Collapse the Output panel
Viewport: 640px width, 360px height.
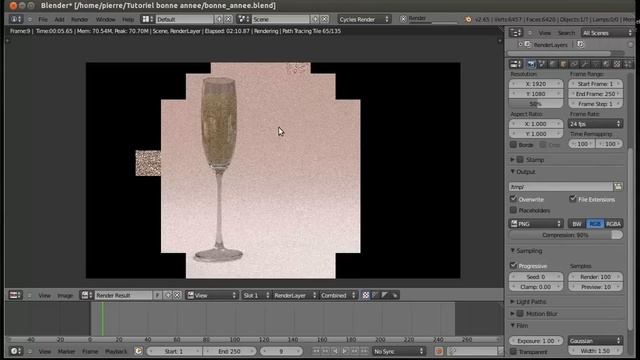513,172
